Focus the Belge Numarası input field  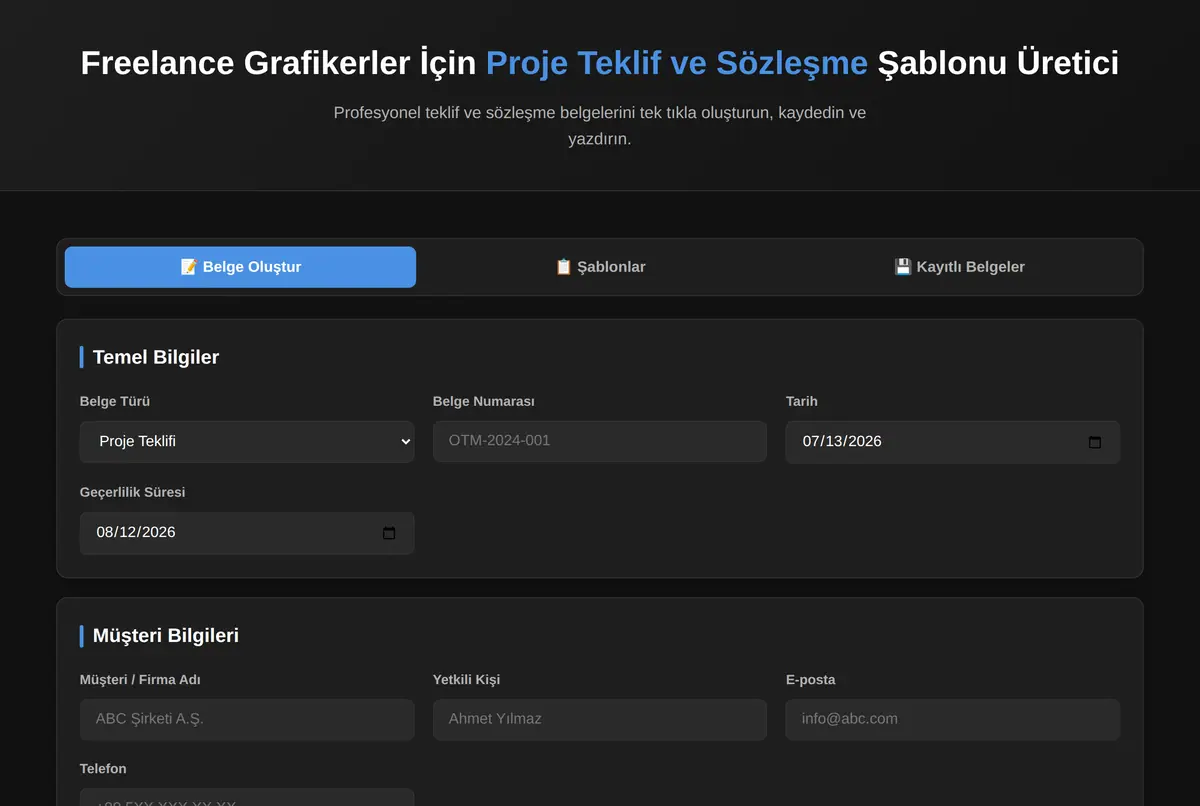coord(600,441)
